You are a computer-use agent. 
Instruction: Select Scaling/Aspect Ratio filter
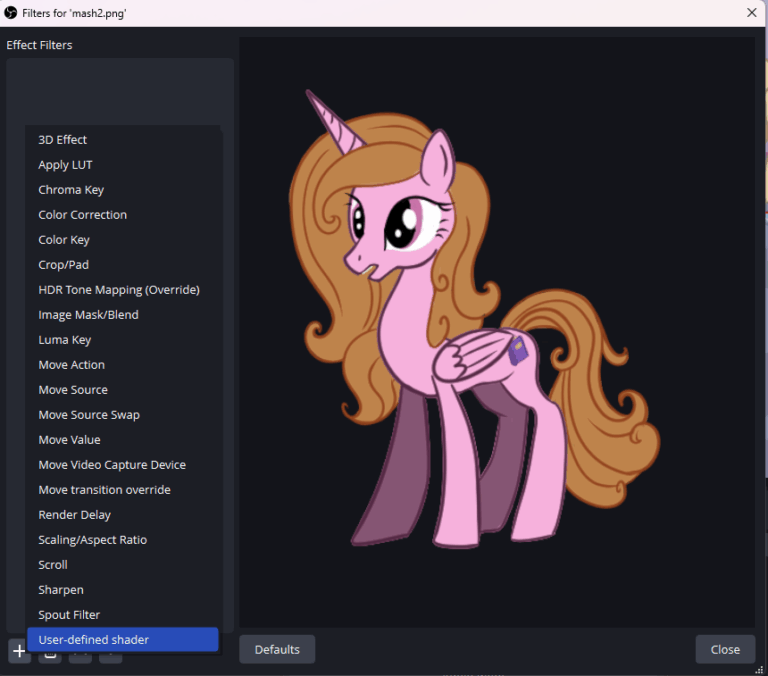(x=92, y=540)
